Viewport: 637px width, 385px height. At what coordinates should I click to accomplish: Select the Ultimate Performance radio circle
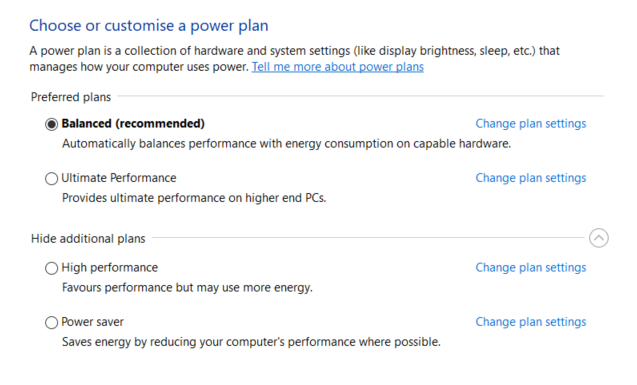pyautogui.click(x=51, y=178)
